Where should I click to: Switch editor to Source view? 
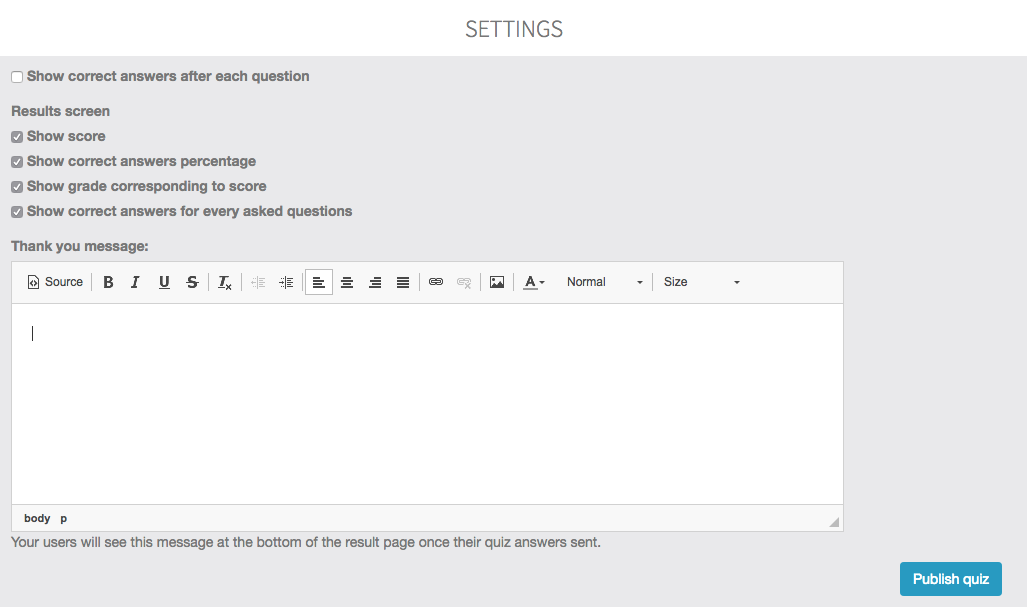pyautogui.click(x=55, y=282)
